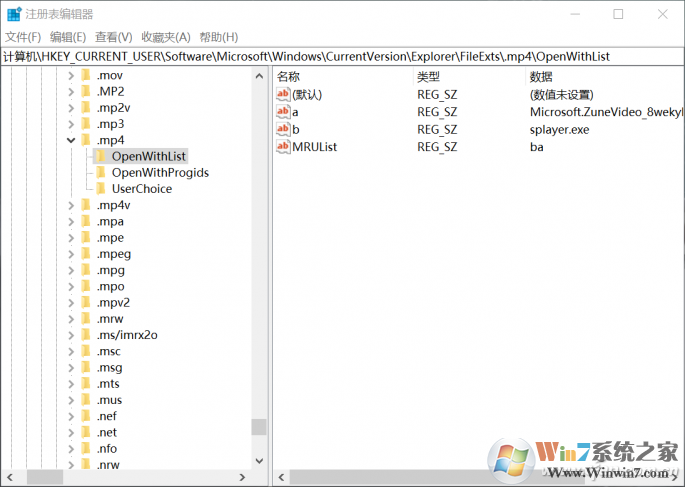Viewport: 685px width, 487px height.
Task: Click the OpenWithProgids folder icon
Action: coord(100,172)
